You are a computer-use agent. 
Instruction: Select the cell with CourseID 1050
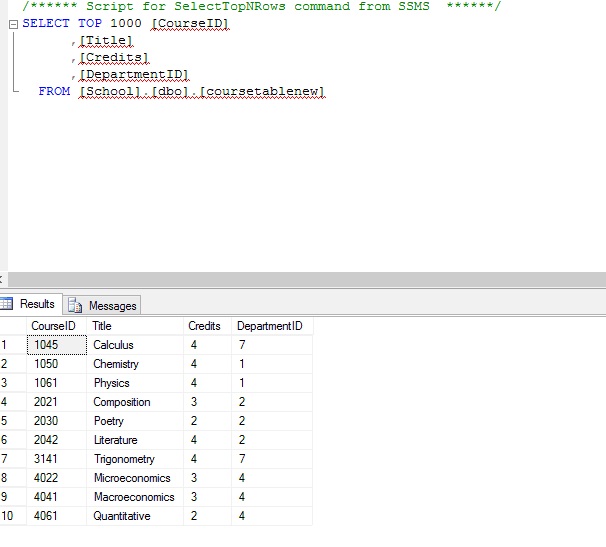point(56,364)
